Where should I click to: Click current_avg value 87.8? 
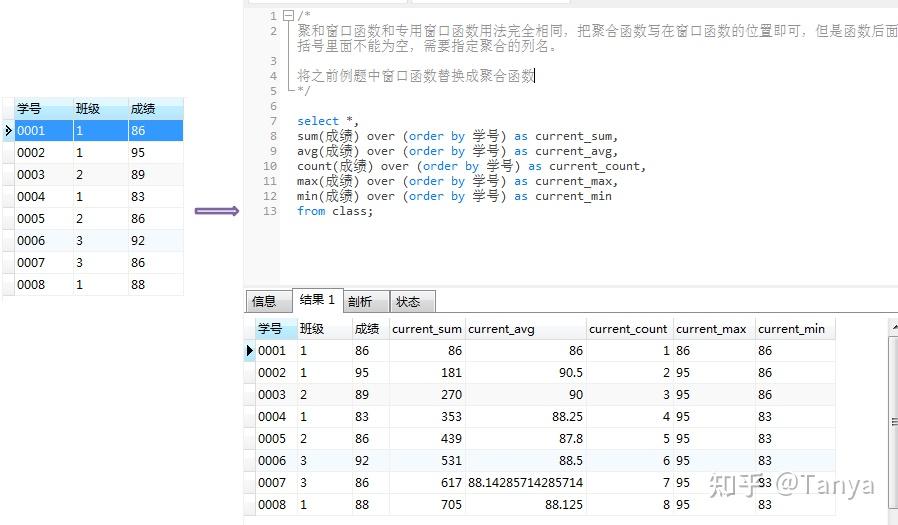(571, 439)
